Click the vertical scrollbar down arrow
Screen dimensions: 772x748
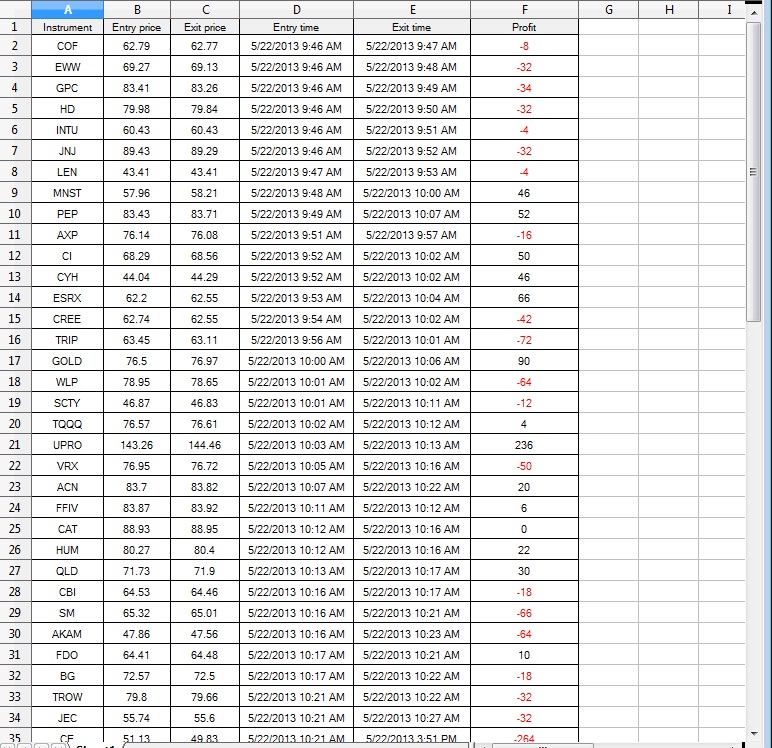754,734
